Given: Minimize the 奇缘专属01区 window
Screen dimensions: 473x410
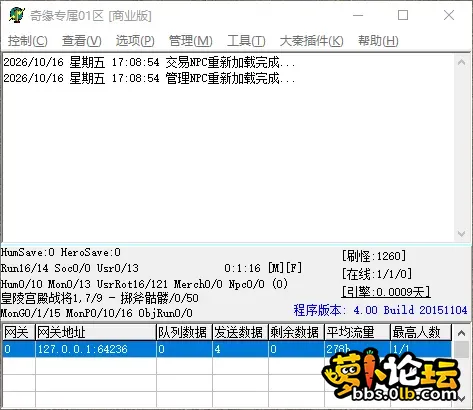Looking at the screenshot, I should click(x=358, y=15).
